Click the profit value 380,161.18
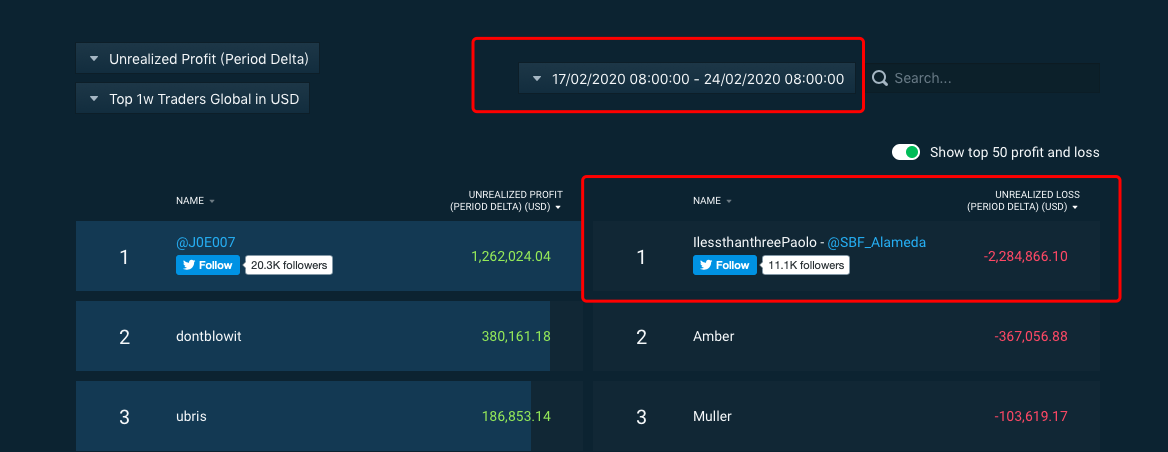 (516, 337)
